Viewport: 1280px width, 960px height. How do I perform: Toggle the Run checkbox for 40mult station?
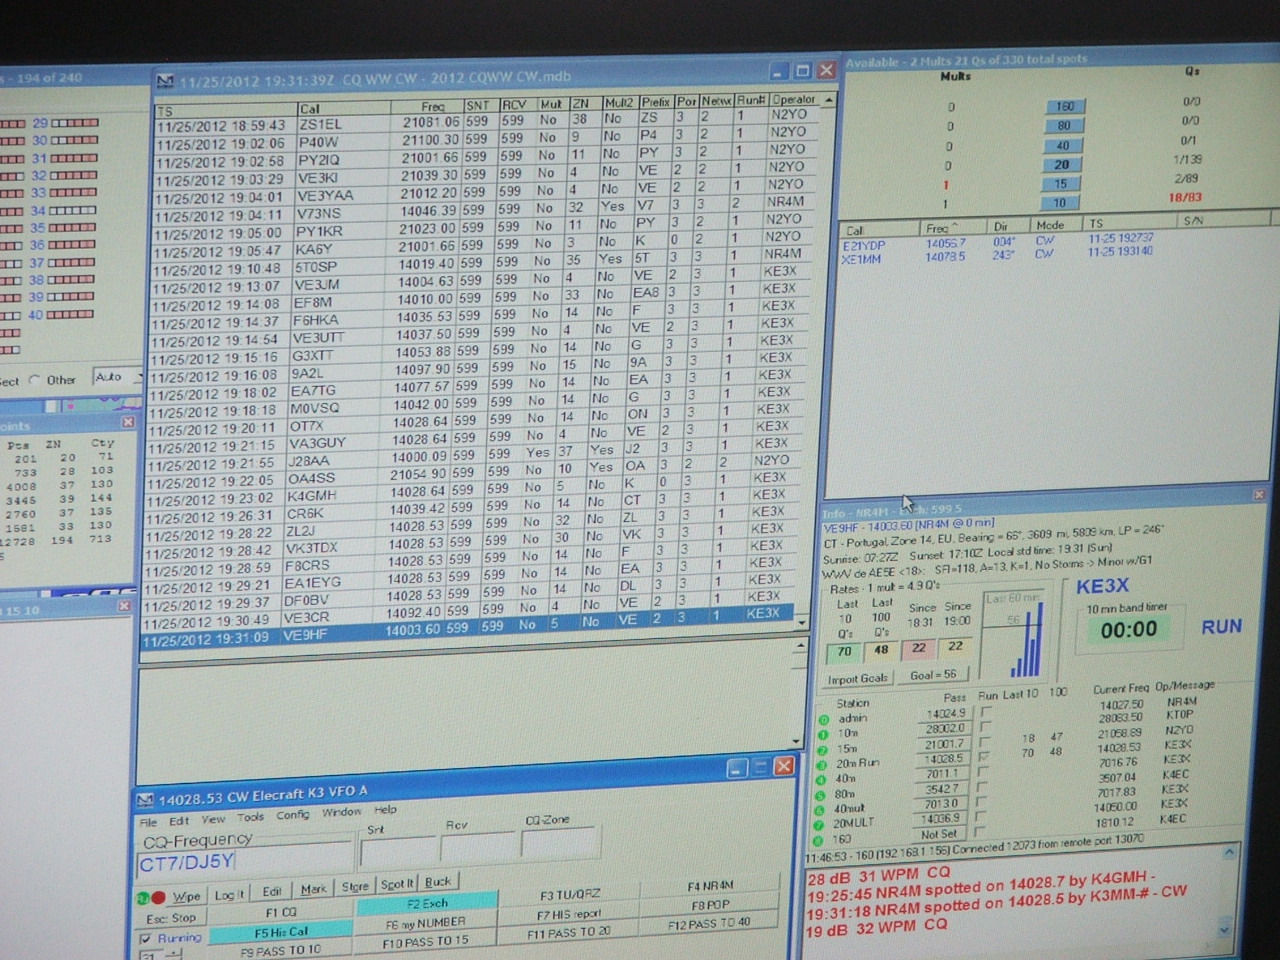click(983, 802)
